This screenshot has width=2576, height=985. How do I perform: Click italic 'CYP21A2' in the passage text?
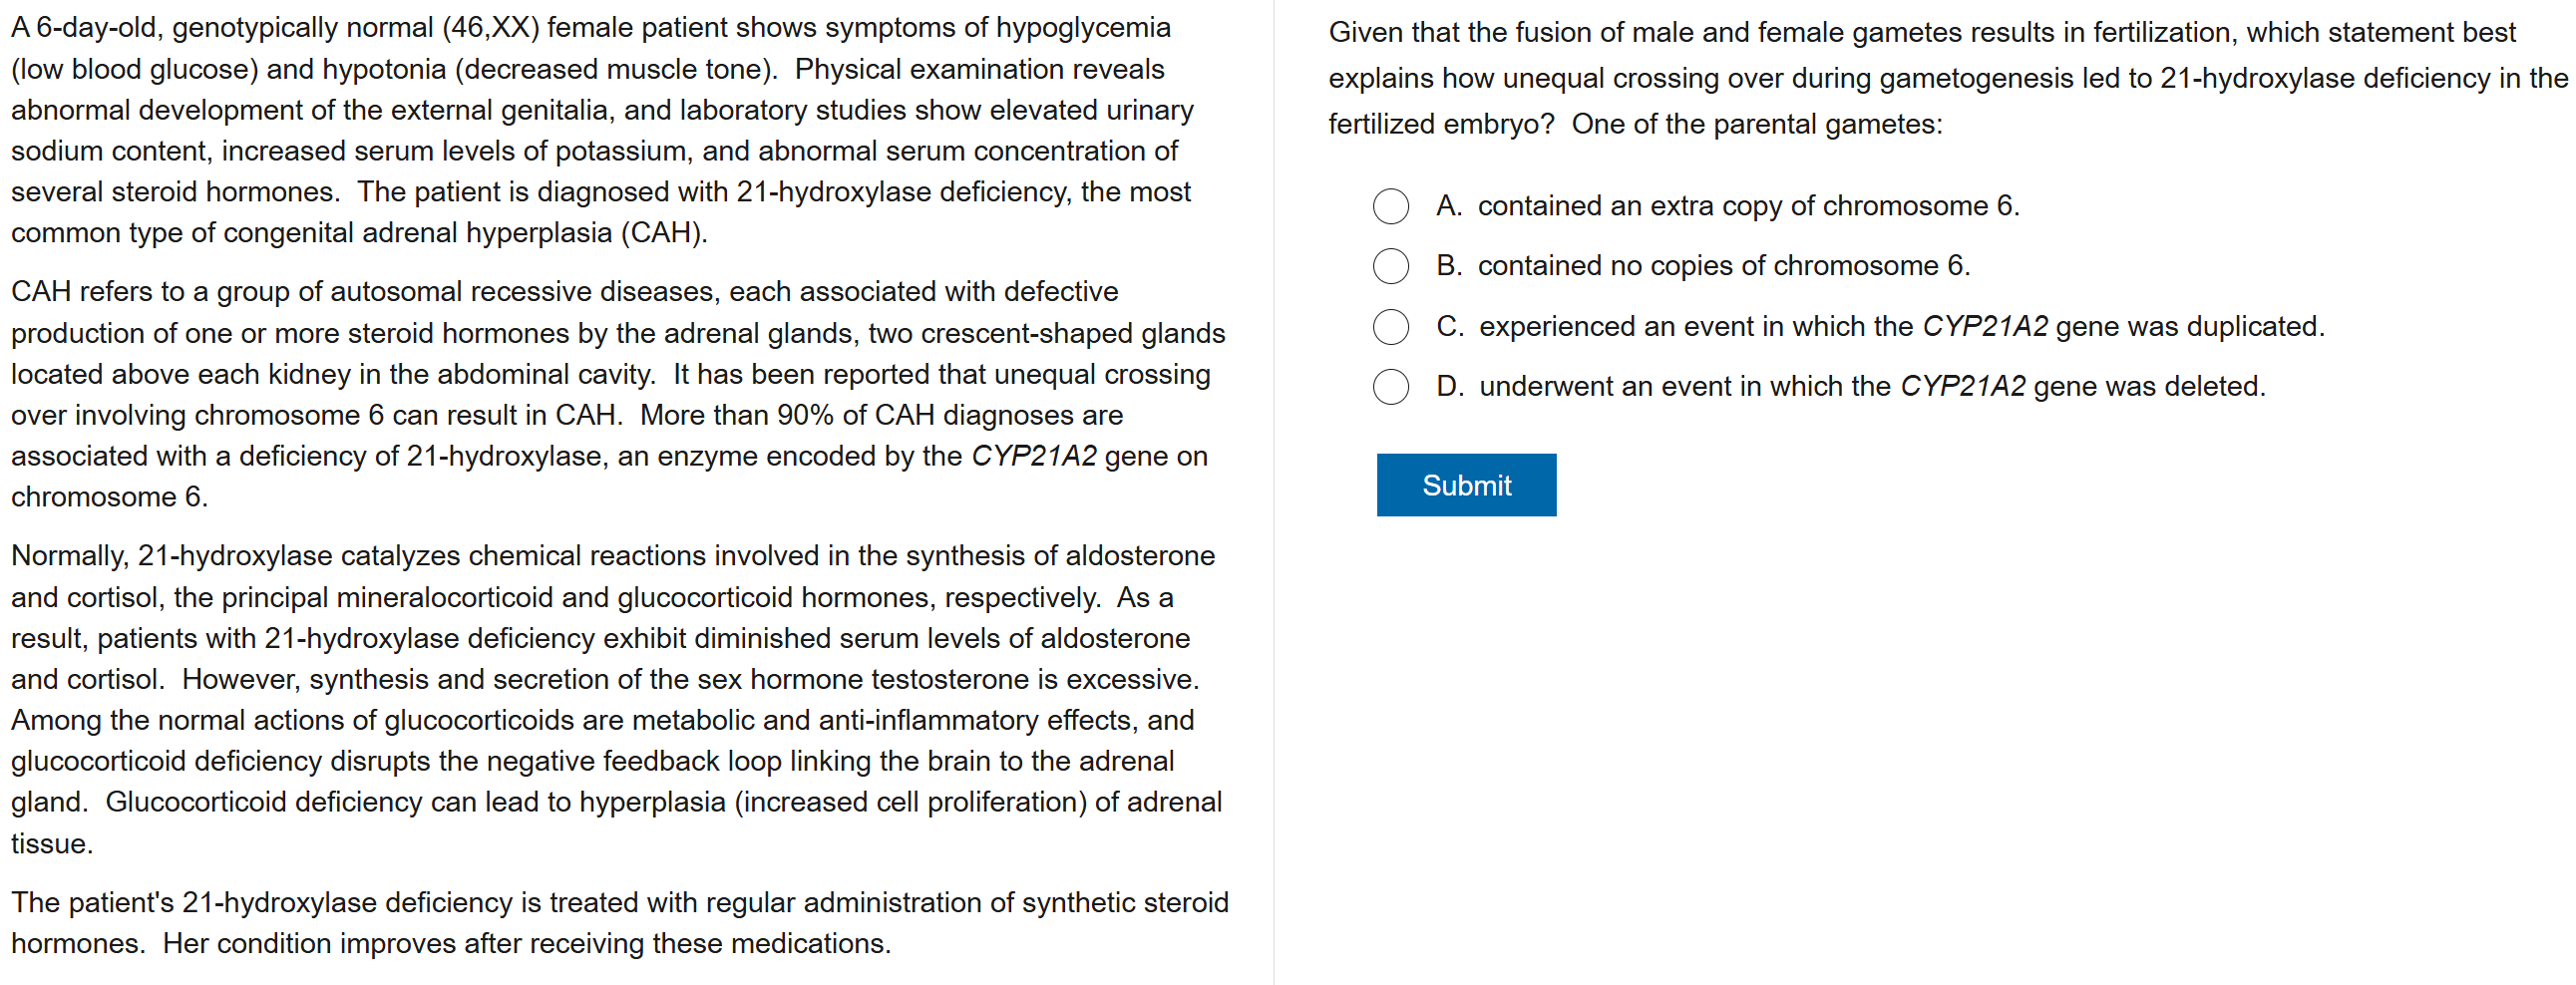(x=1034, y=456)
